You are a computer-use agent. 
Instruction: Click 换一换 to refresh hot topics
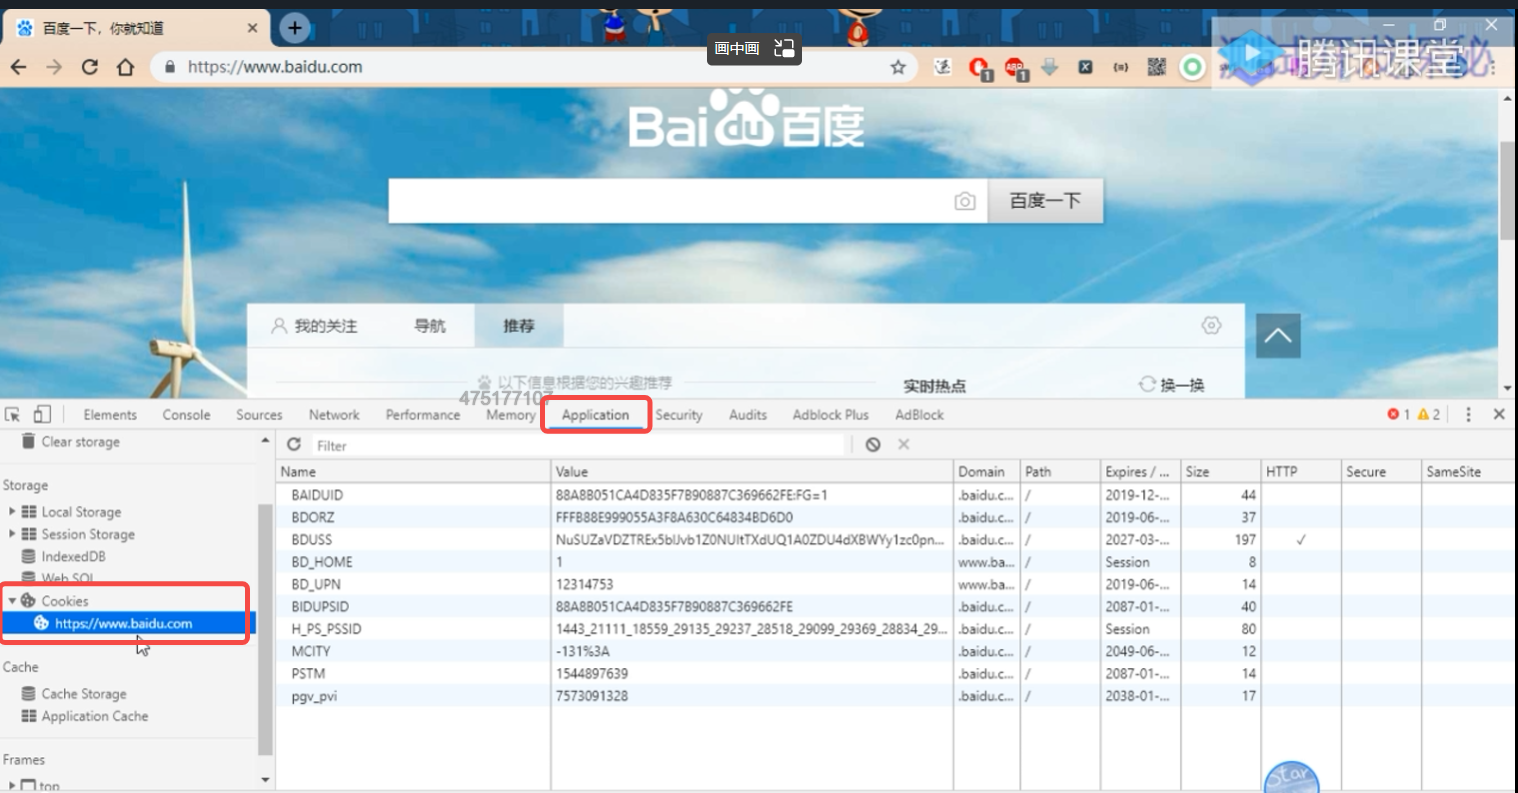coord(1172,385)
